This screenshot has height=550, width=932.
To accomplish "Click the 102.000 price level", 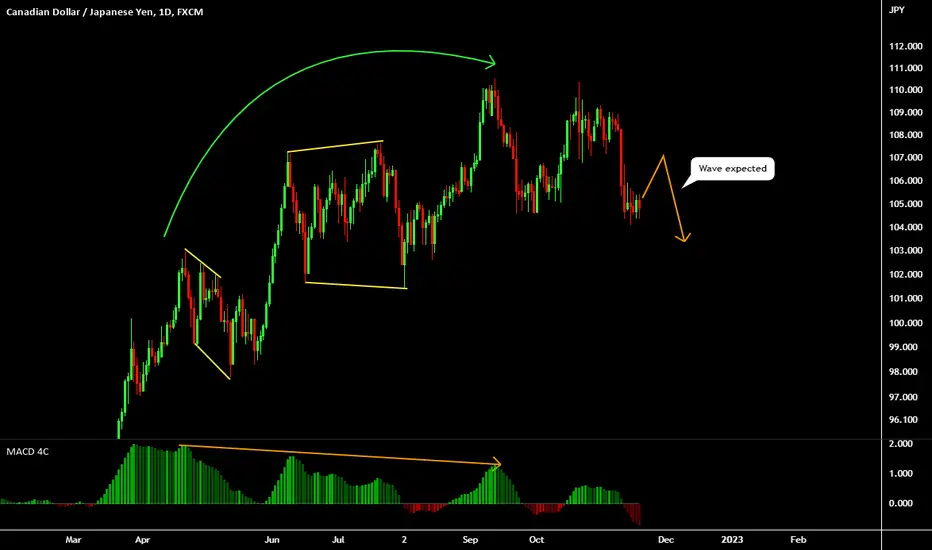I will pos(905,275).
